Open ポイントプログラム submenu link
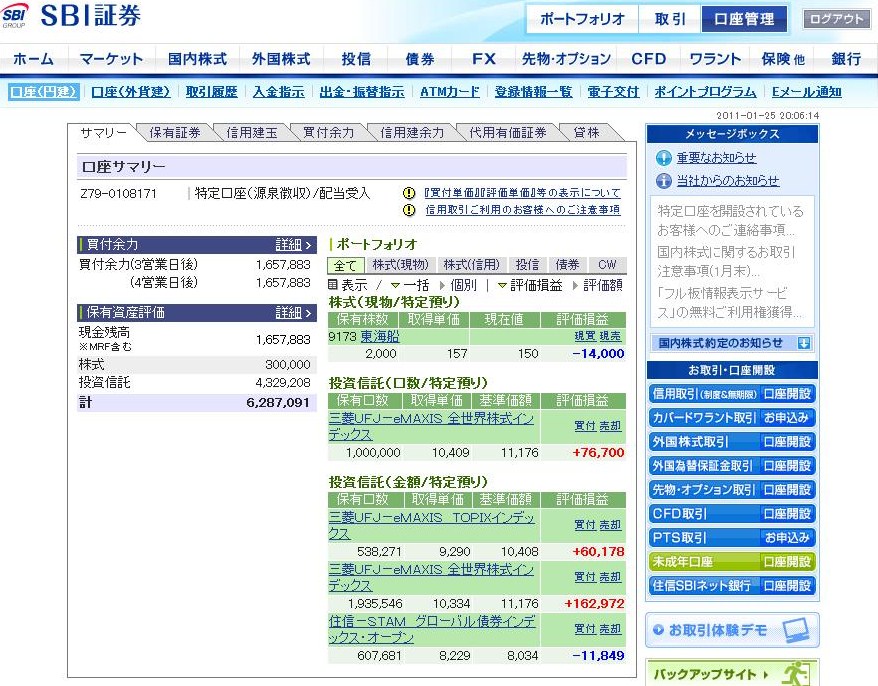The width and height of the screenshot is (878, 686). pyautogui.click(x=705, y=92)
